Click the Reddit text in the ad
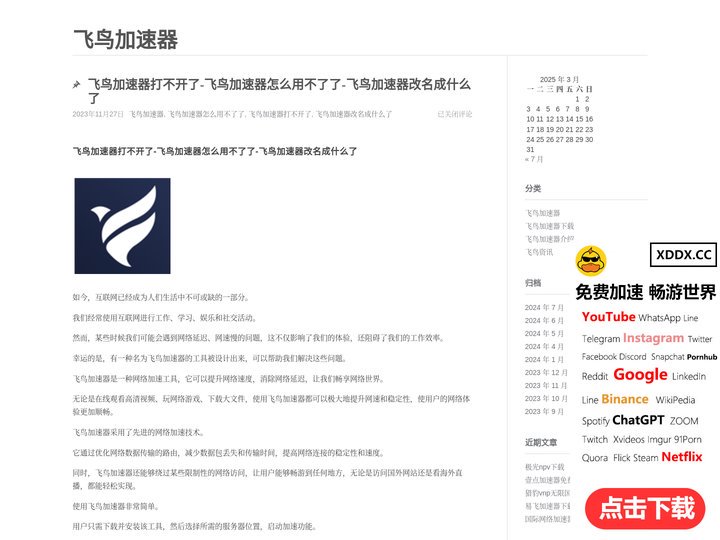 click(595, 377)
